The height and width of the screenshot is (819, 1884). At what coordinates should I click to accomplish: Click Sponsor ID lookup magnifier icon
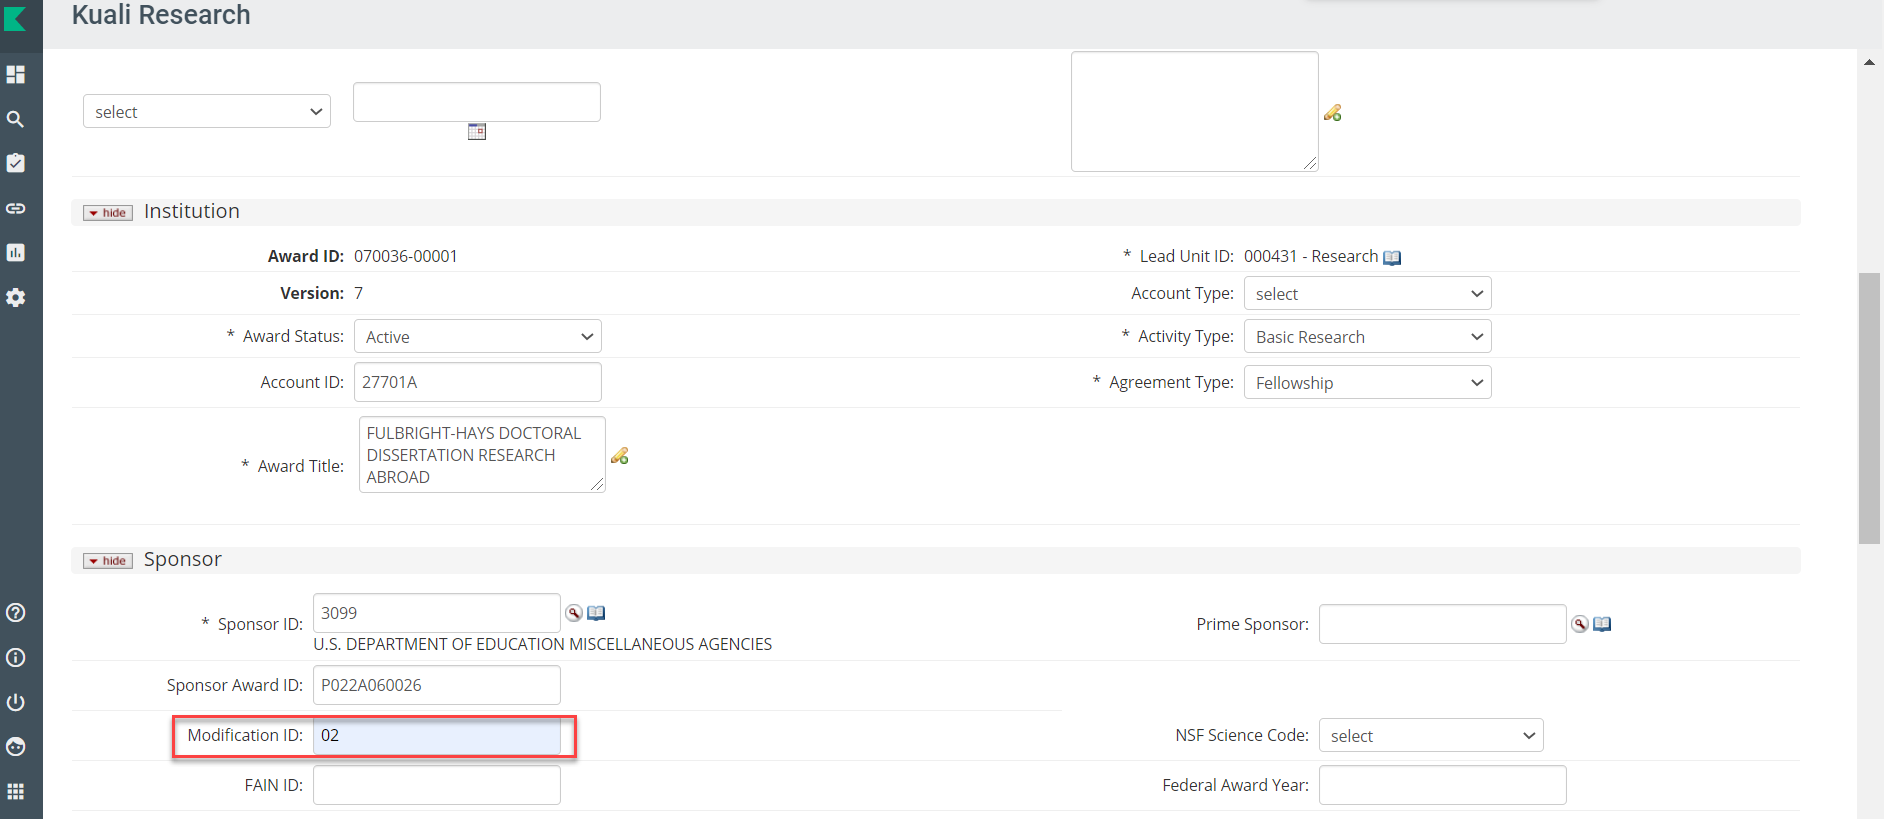click(574, 613)
